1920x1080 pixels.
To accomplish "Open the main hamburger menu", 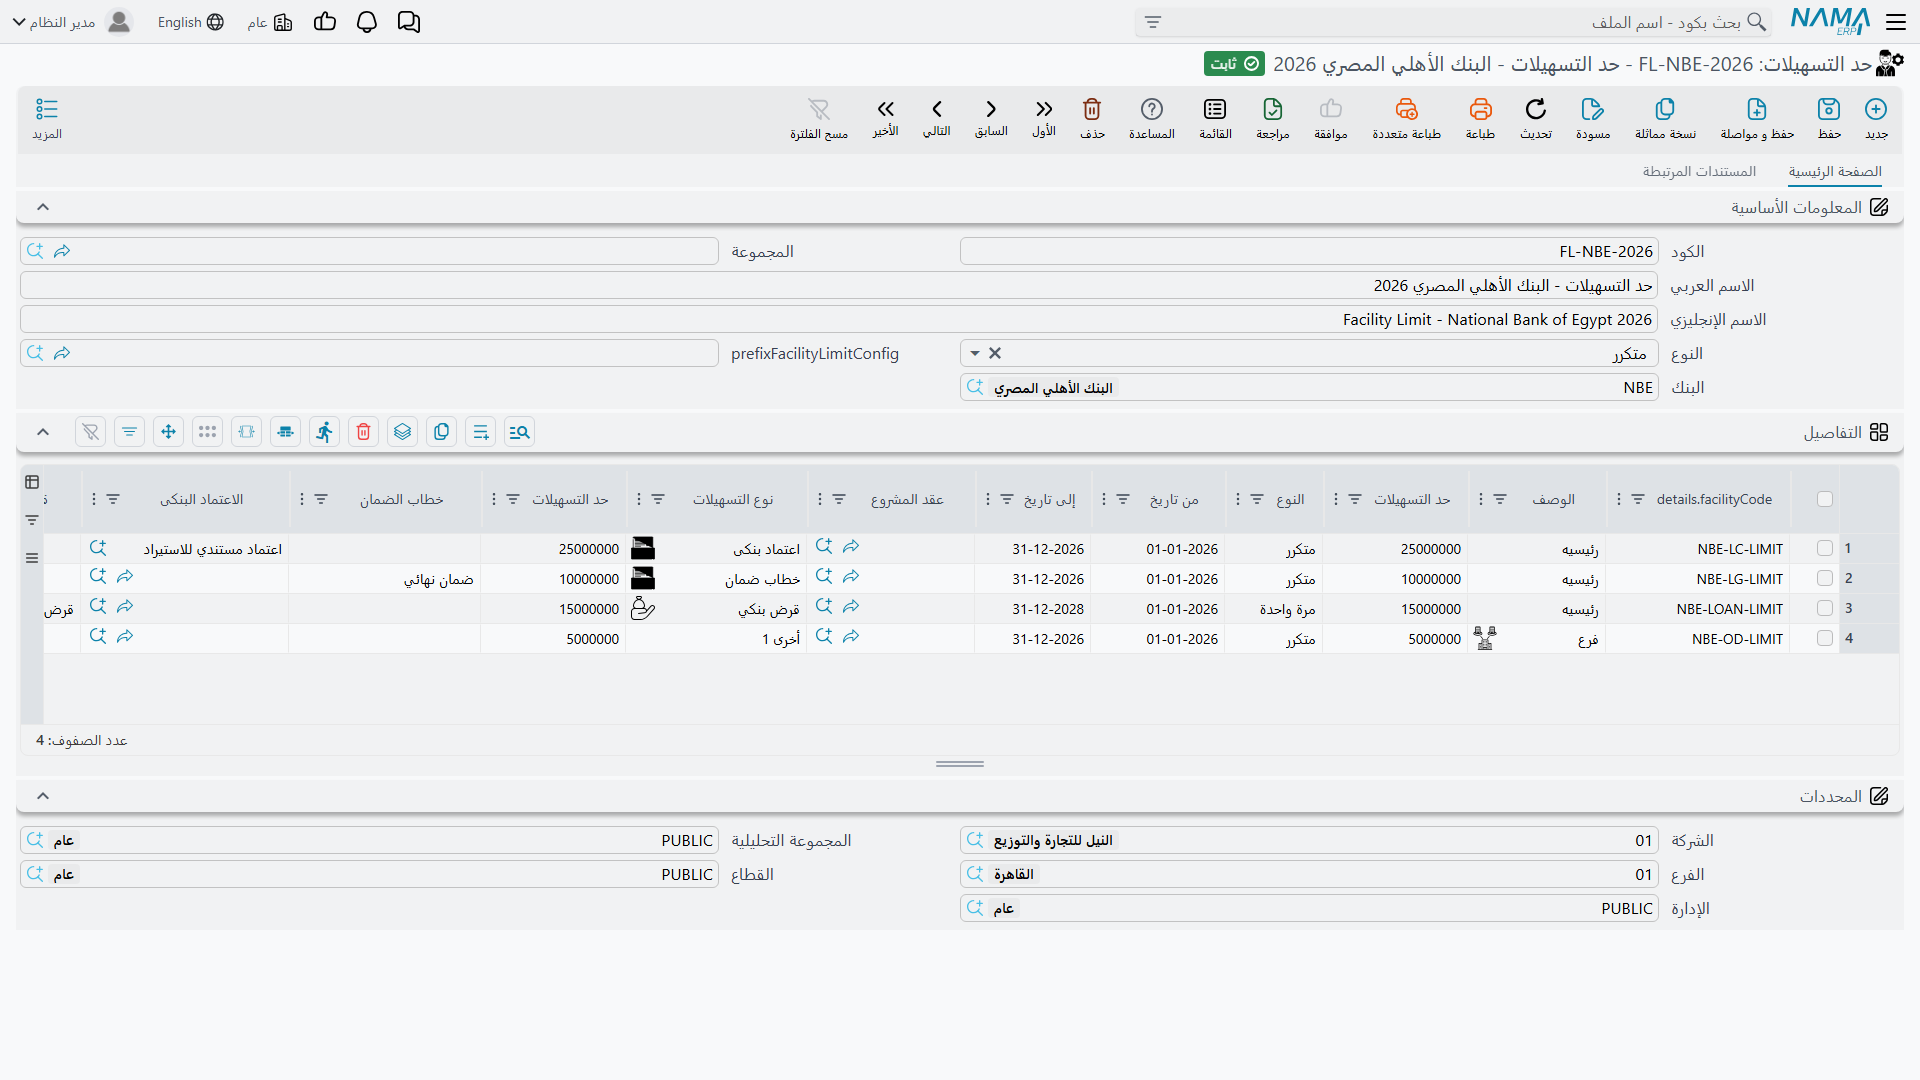I will 1896,22.
